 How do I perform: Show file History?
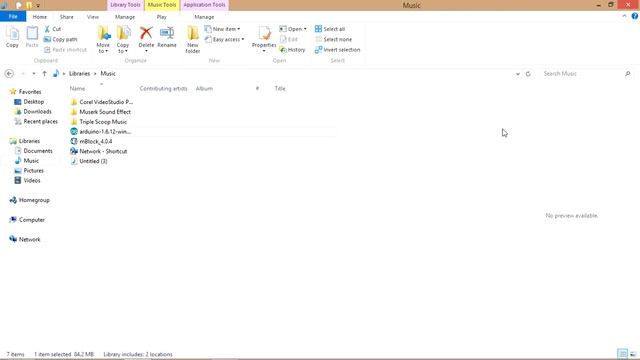292,50
